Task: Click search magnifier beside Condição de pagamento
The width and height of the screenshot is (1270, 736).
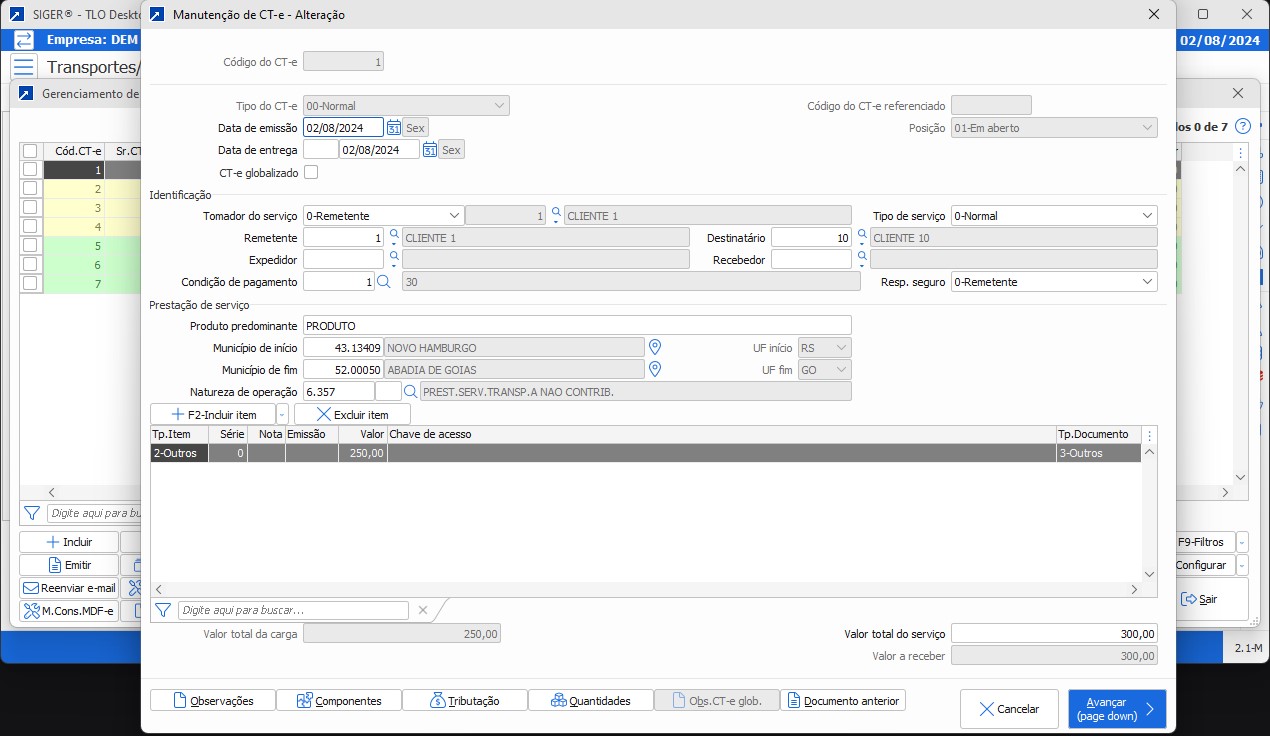Action: (x=384, y=282)
